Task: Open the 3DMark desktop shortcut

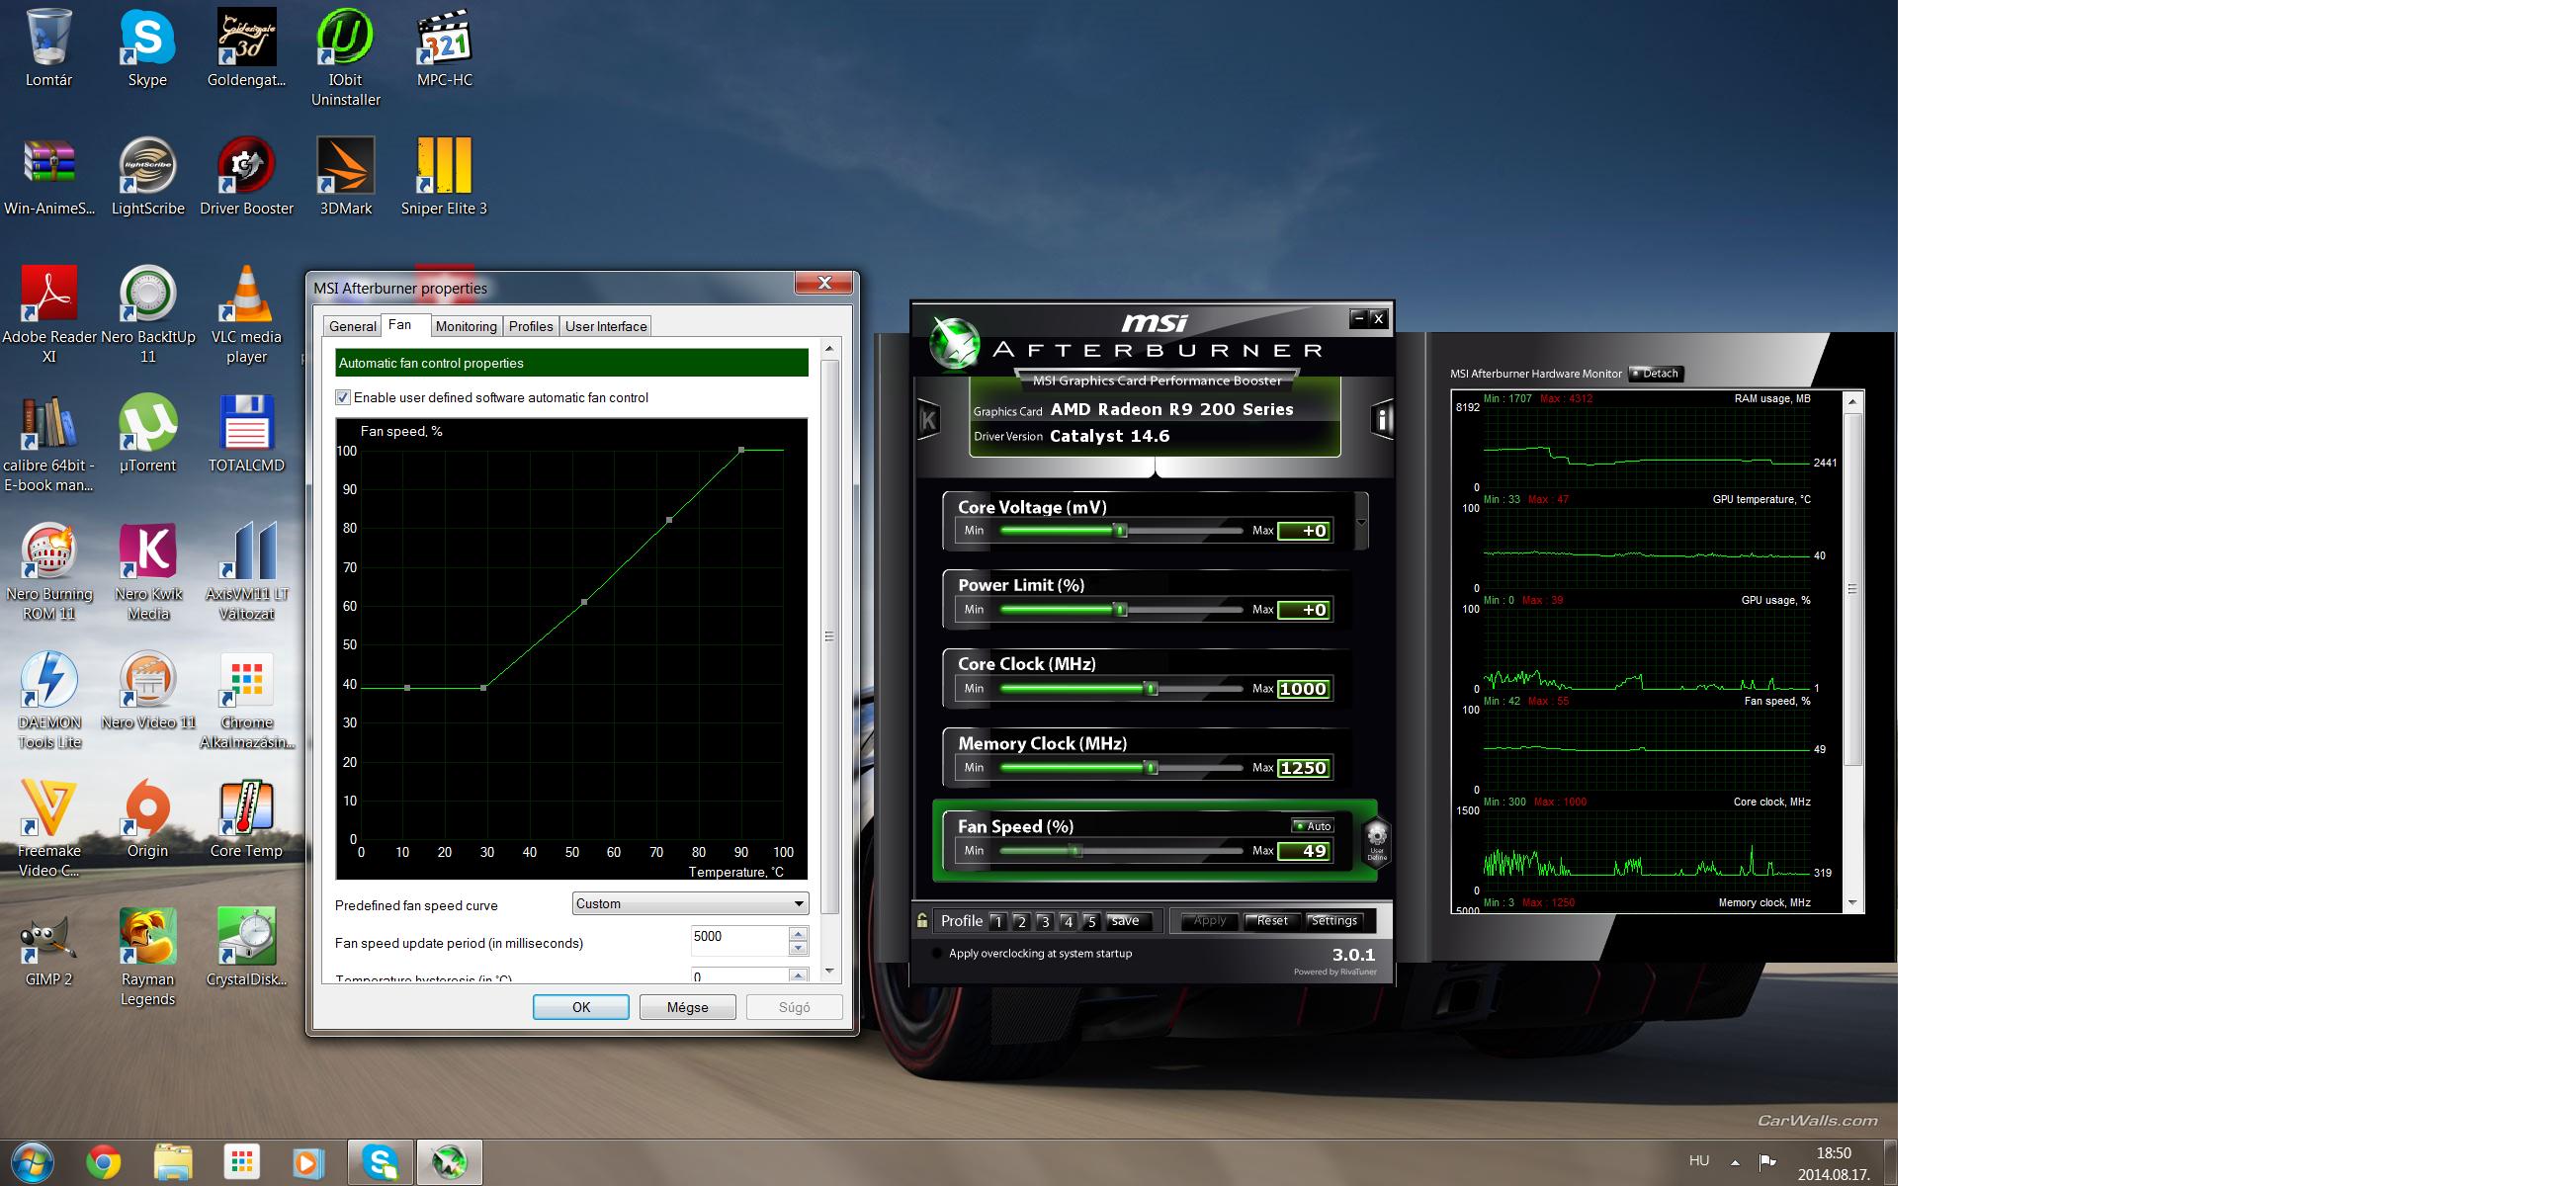Action: coord(345,176)
